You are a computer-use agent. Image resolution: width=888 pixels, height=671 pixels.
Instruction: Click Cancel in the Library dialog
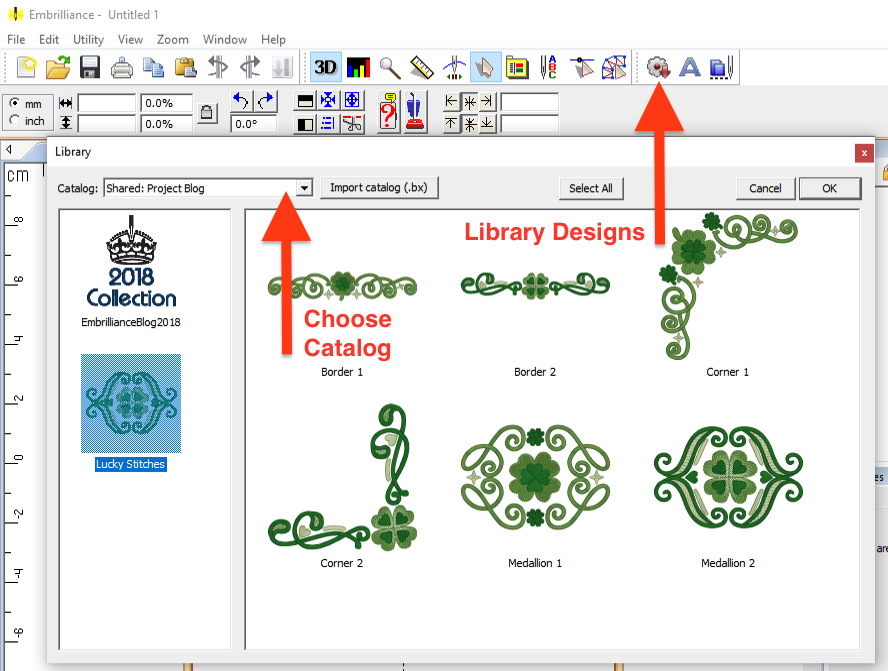pos(765,188)
